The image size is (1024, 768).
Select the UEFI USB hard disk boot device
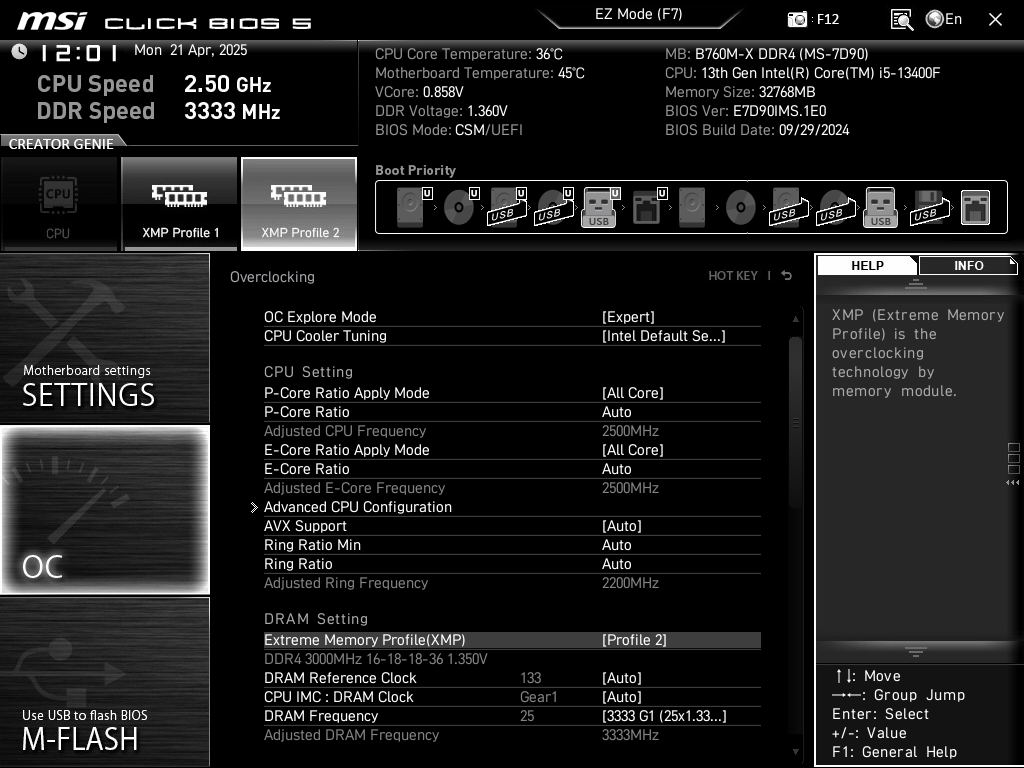[507, 207]
